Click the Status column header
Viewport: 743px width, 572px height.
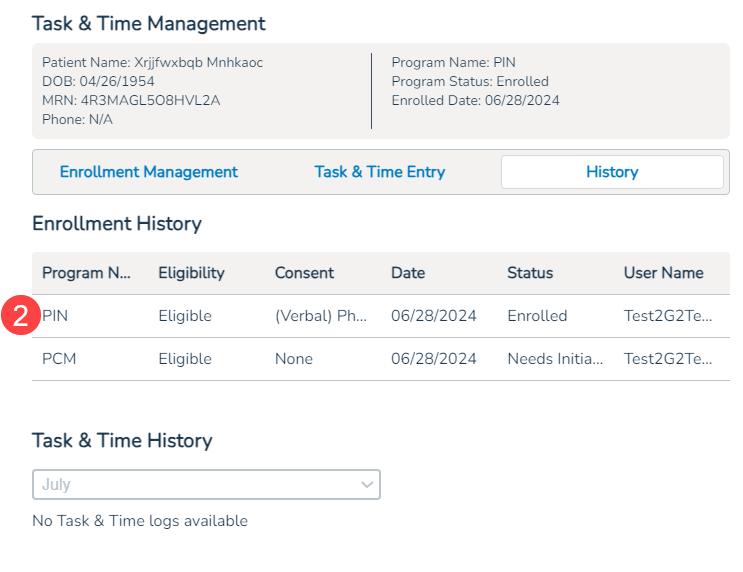point(530,273)
